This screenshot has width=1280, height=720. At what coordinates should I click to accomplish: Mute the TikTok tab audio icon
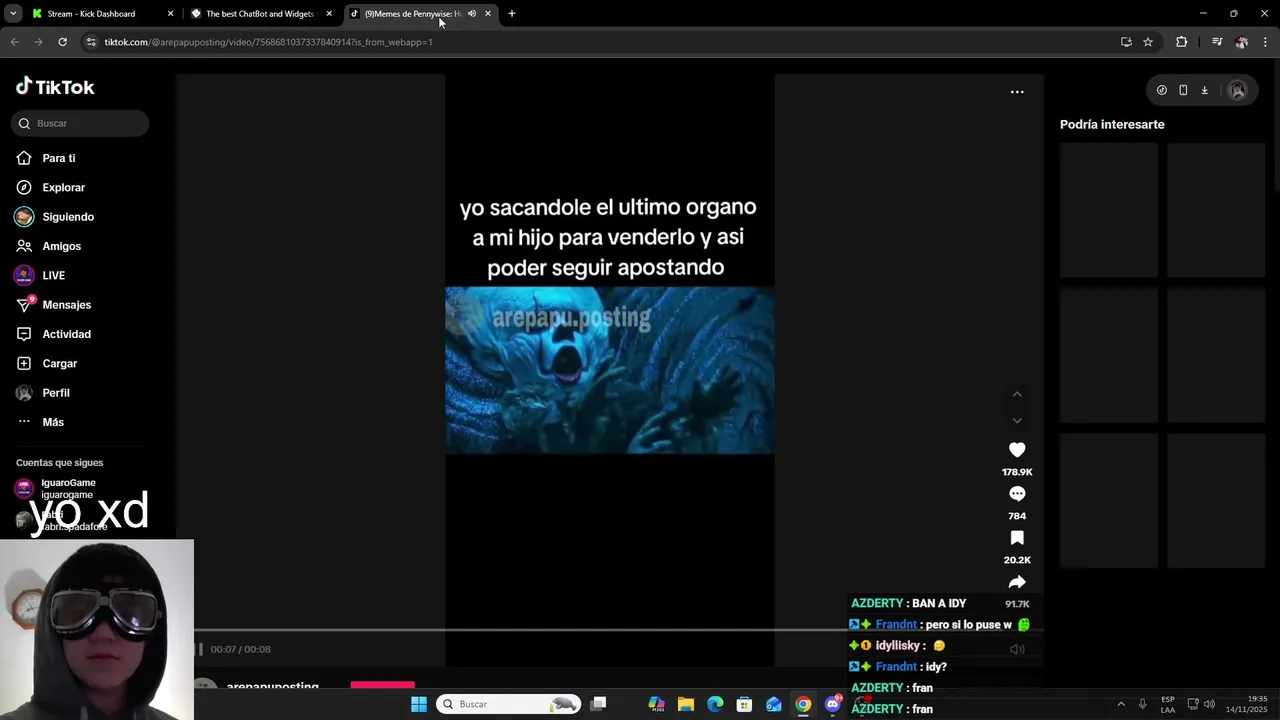472,14
